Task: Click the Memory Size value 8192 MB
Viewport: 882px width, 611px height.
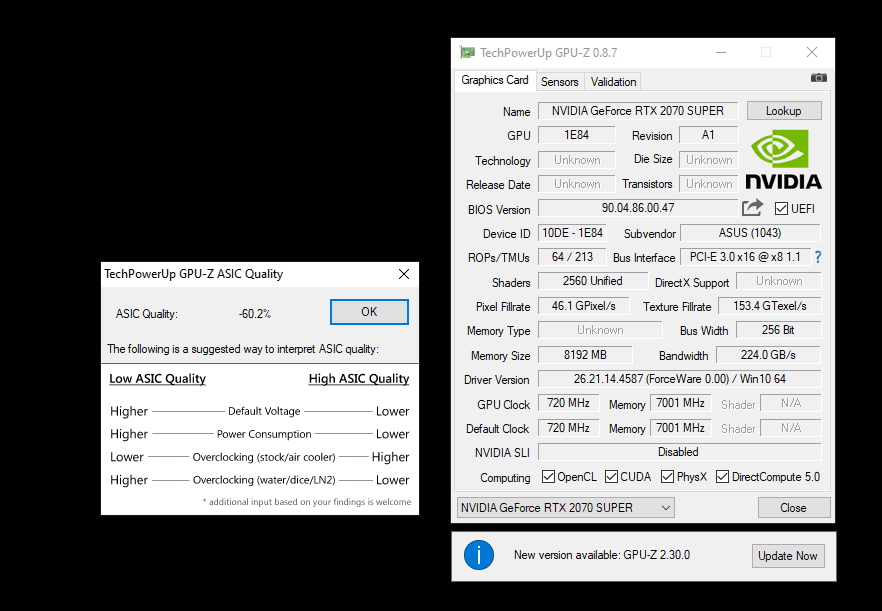Action: [585, 355]
